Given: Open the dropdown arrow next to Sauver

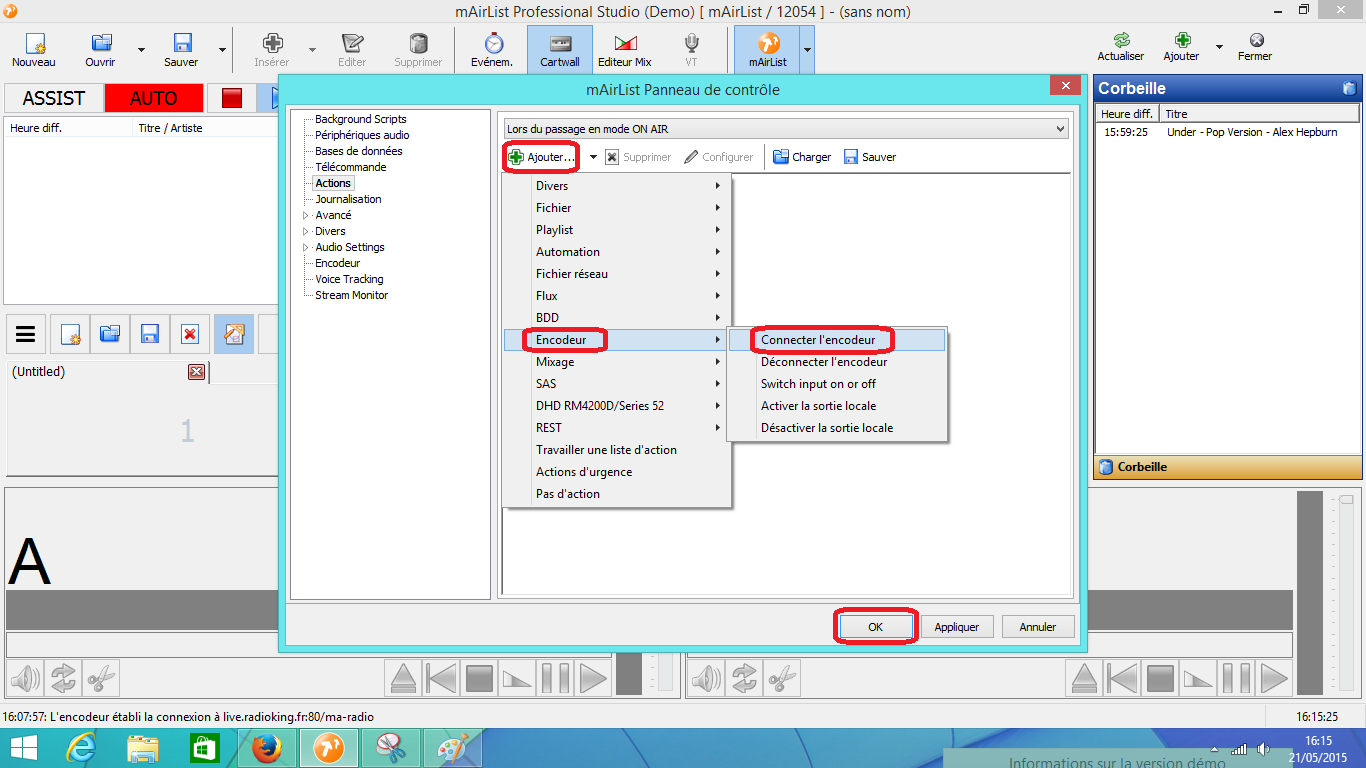Looking at the screenshot, I should (x=222, y=50).
